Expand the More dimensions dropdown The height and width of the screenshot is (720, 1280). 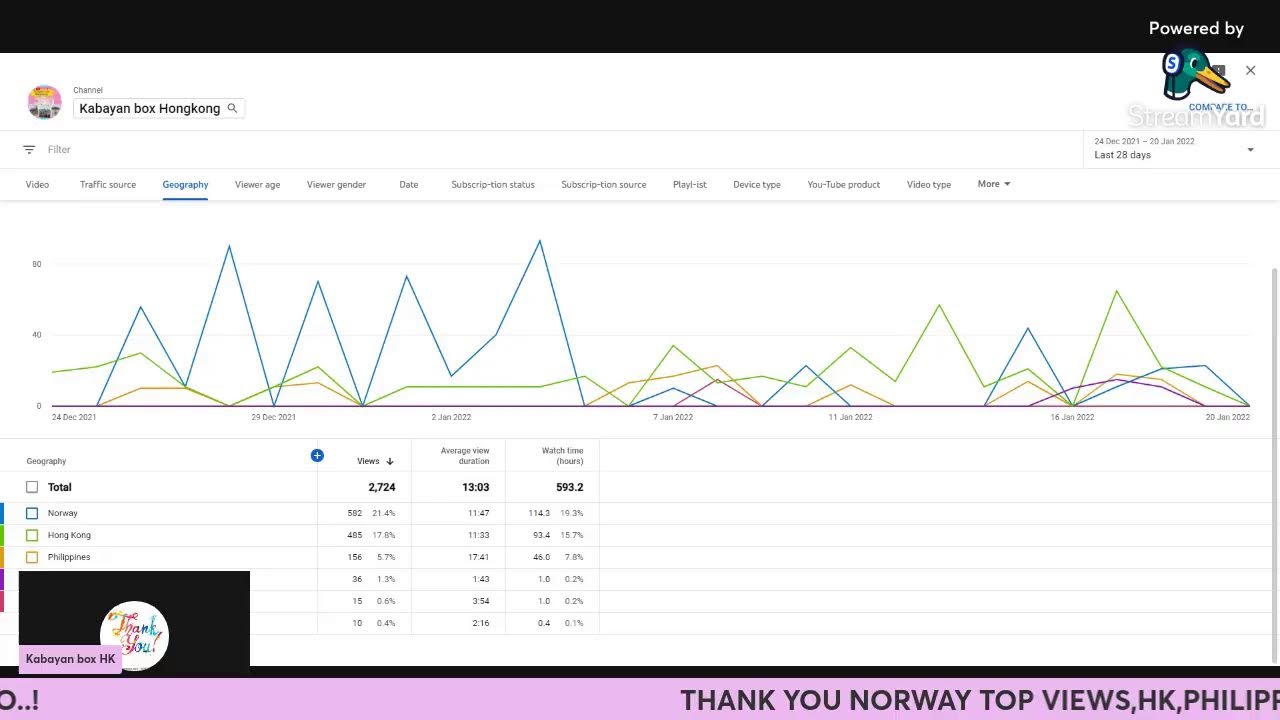coord(994,184)
